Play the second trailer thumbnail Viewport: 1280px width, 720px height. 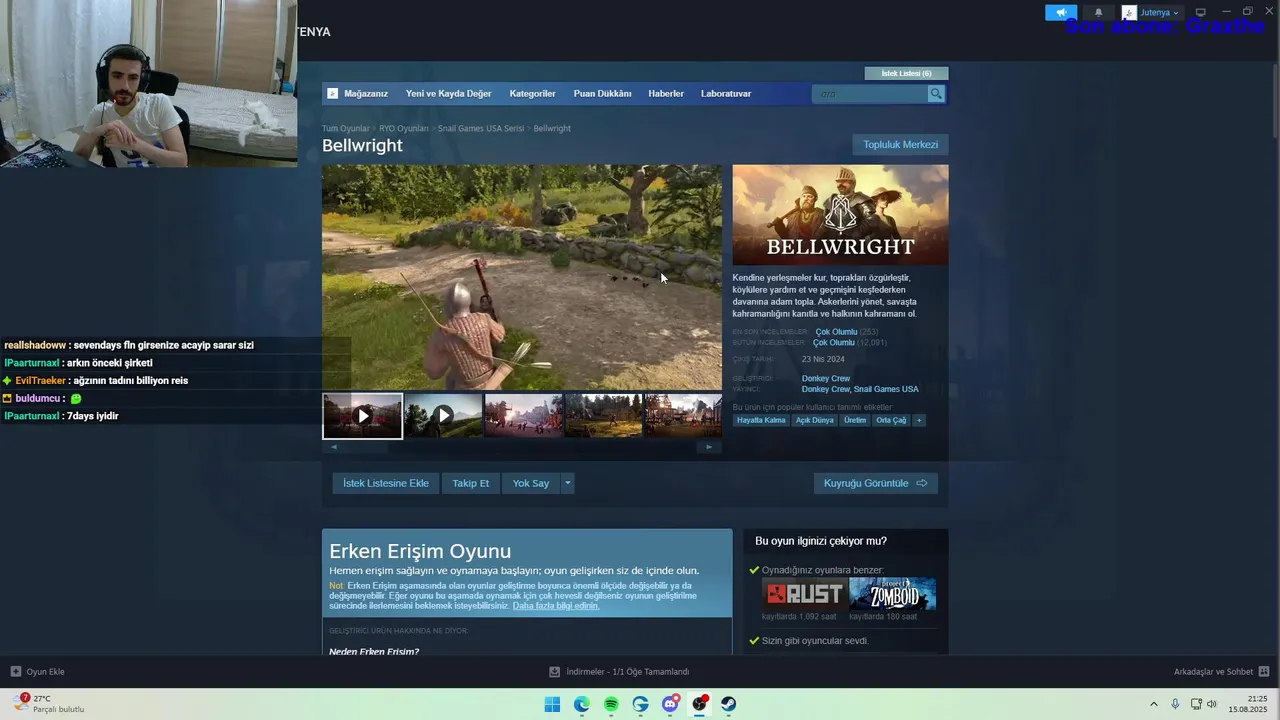tap(444, 416)
